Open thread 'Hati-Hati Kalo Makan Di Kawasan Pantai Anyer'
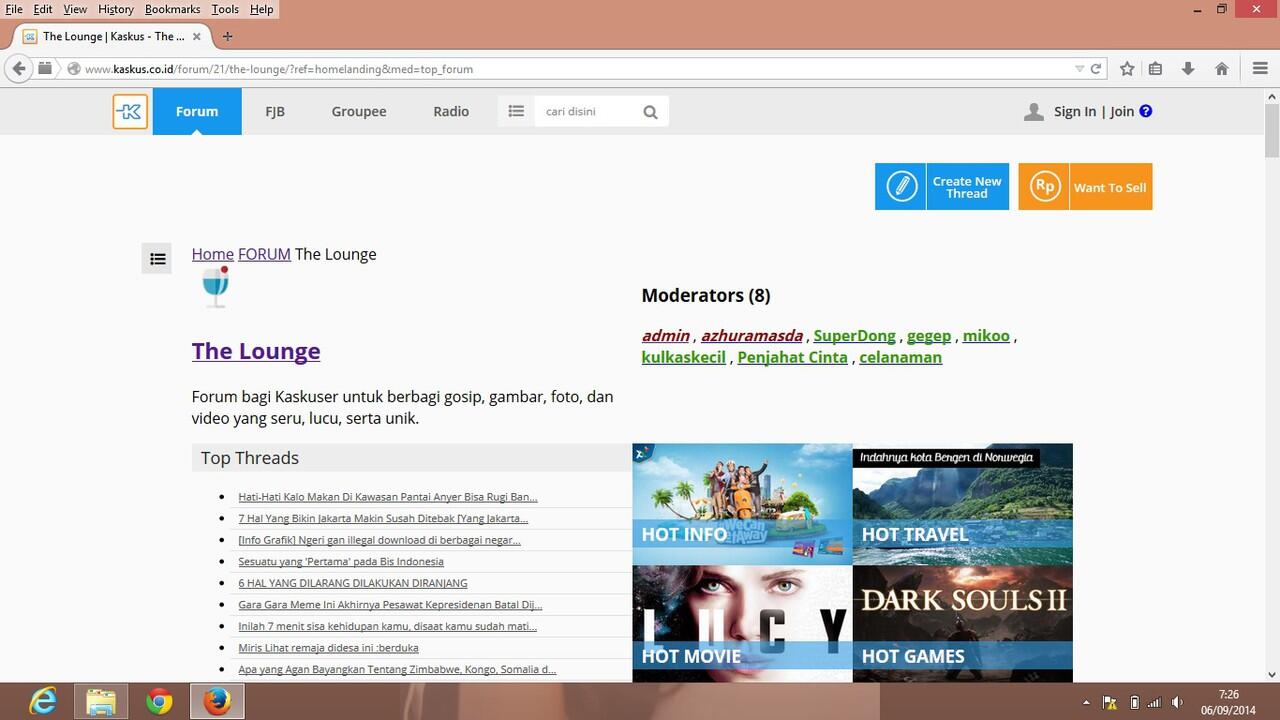Viewport: 1280px width, 720px height. pyautogui.click(x=388, y=497)
